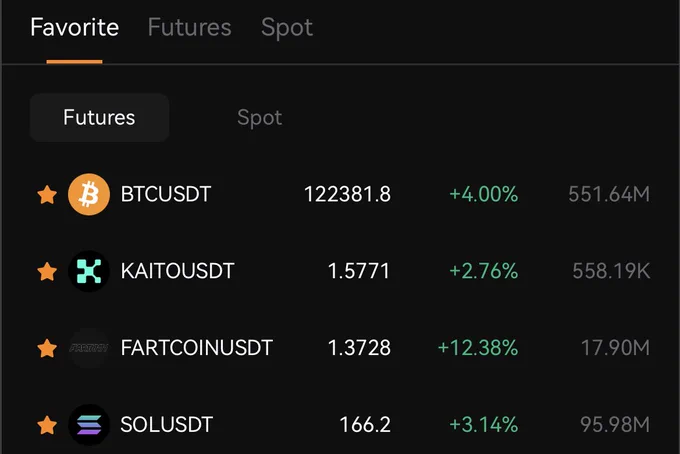Click the Fartcoin logo icon
680x454 pixels.
pos(89,348)
